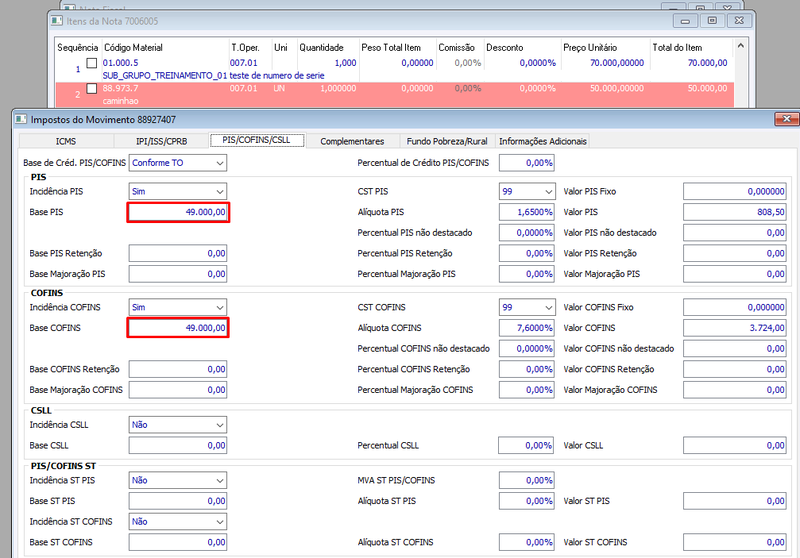Click the Base PIS input field
The image size is (800, 558).
coord(178,212)
